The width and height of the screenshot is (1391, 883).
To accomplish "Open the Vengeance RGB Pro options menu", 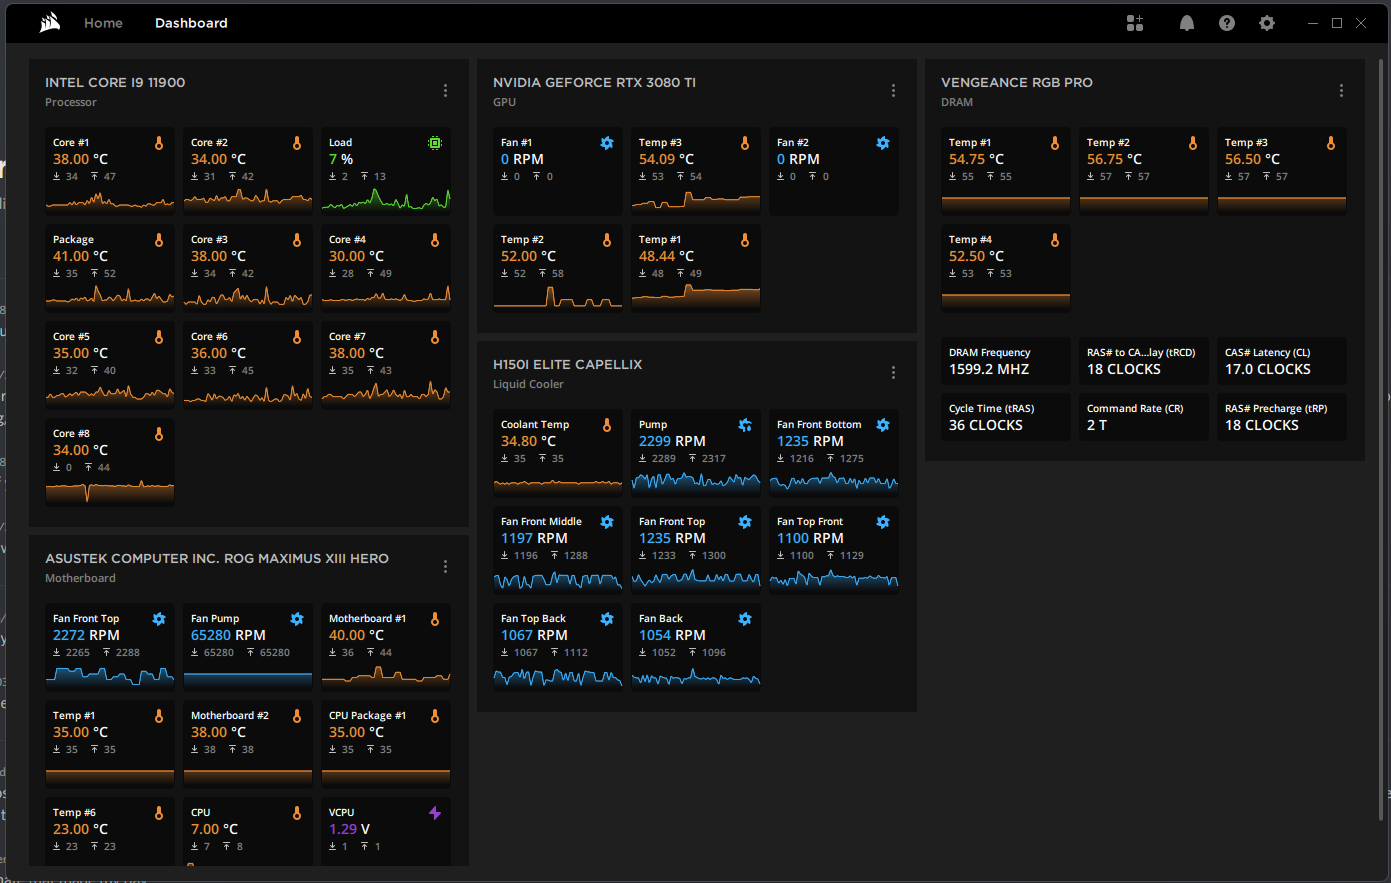I will 1341,91.
